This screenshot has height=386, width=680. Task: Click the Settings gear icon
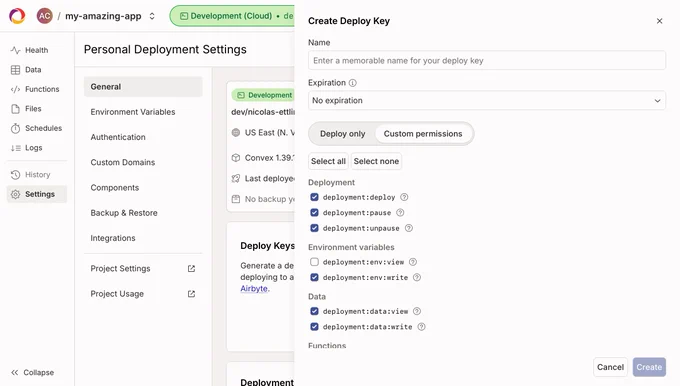(x=15, y=194)
